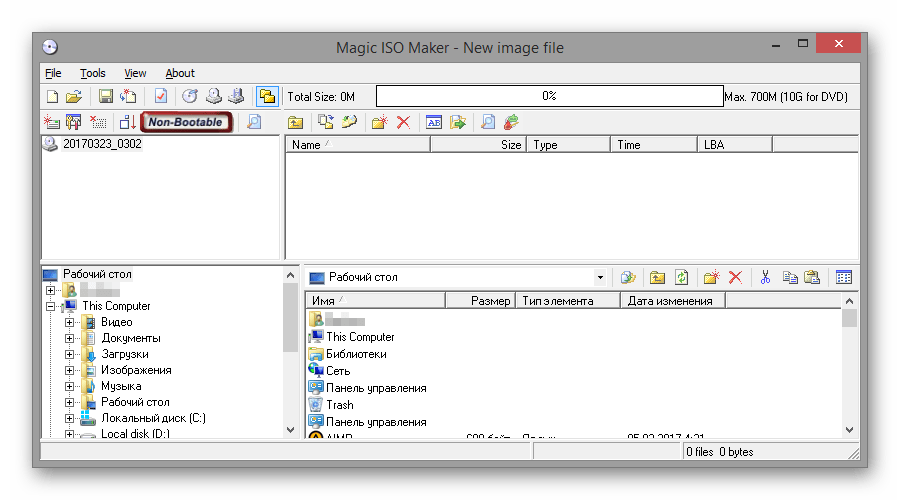The width and height of the screenshot is (900, 500).
Task: Toggle the list view icon in browser toolbar
Action: [843, 278]
